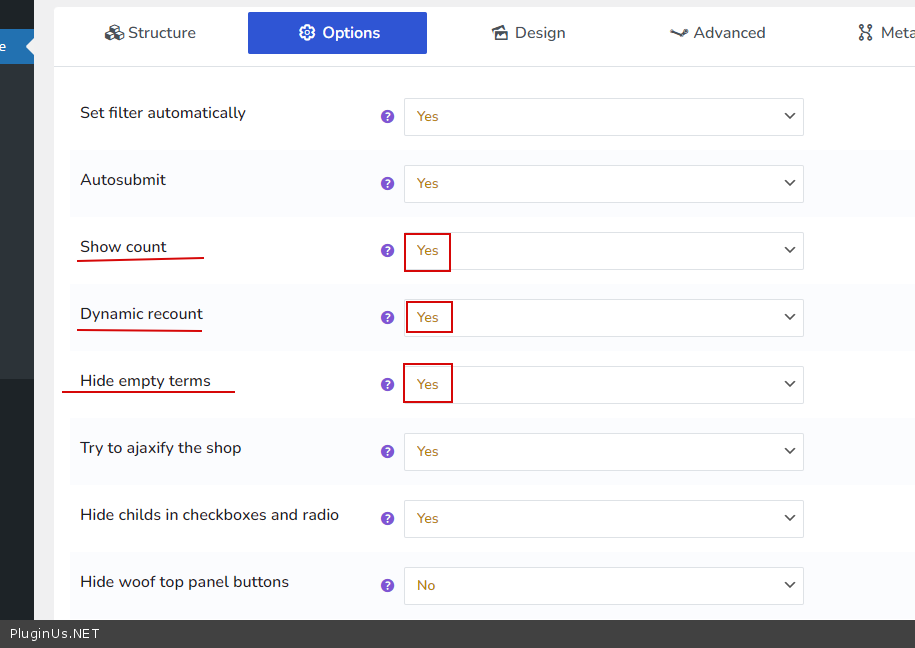Click help icon for Hide woof top panel buttons
The width and height of the screenshot is (915, 648).
pyautogui.click(x=388, y=585)
